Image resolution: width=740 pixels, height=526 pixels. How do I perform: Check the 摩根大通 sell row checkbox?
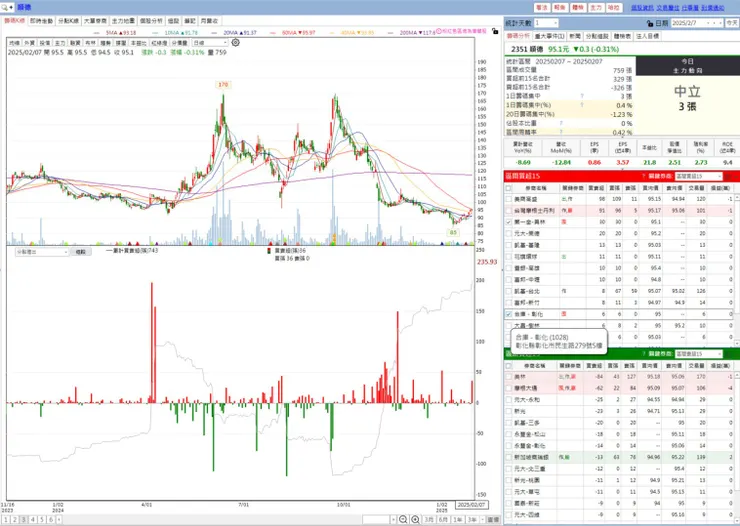[508, 388]
